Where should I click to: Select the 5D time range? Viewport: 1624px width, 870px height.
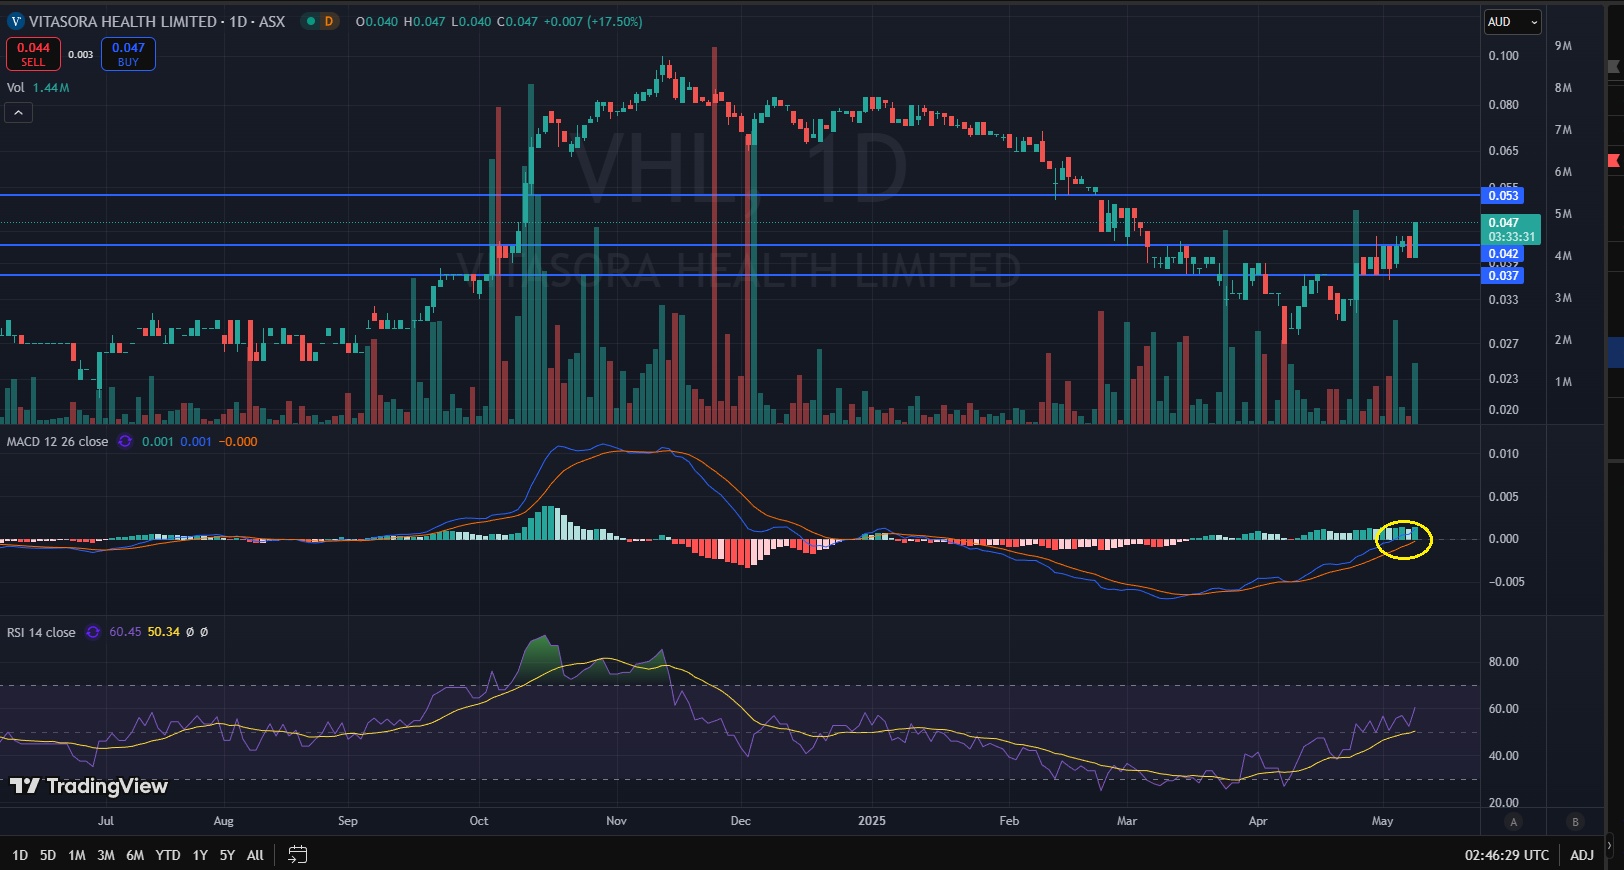pyautogui.click(x=48, y=855)
